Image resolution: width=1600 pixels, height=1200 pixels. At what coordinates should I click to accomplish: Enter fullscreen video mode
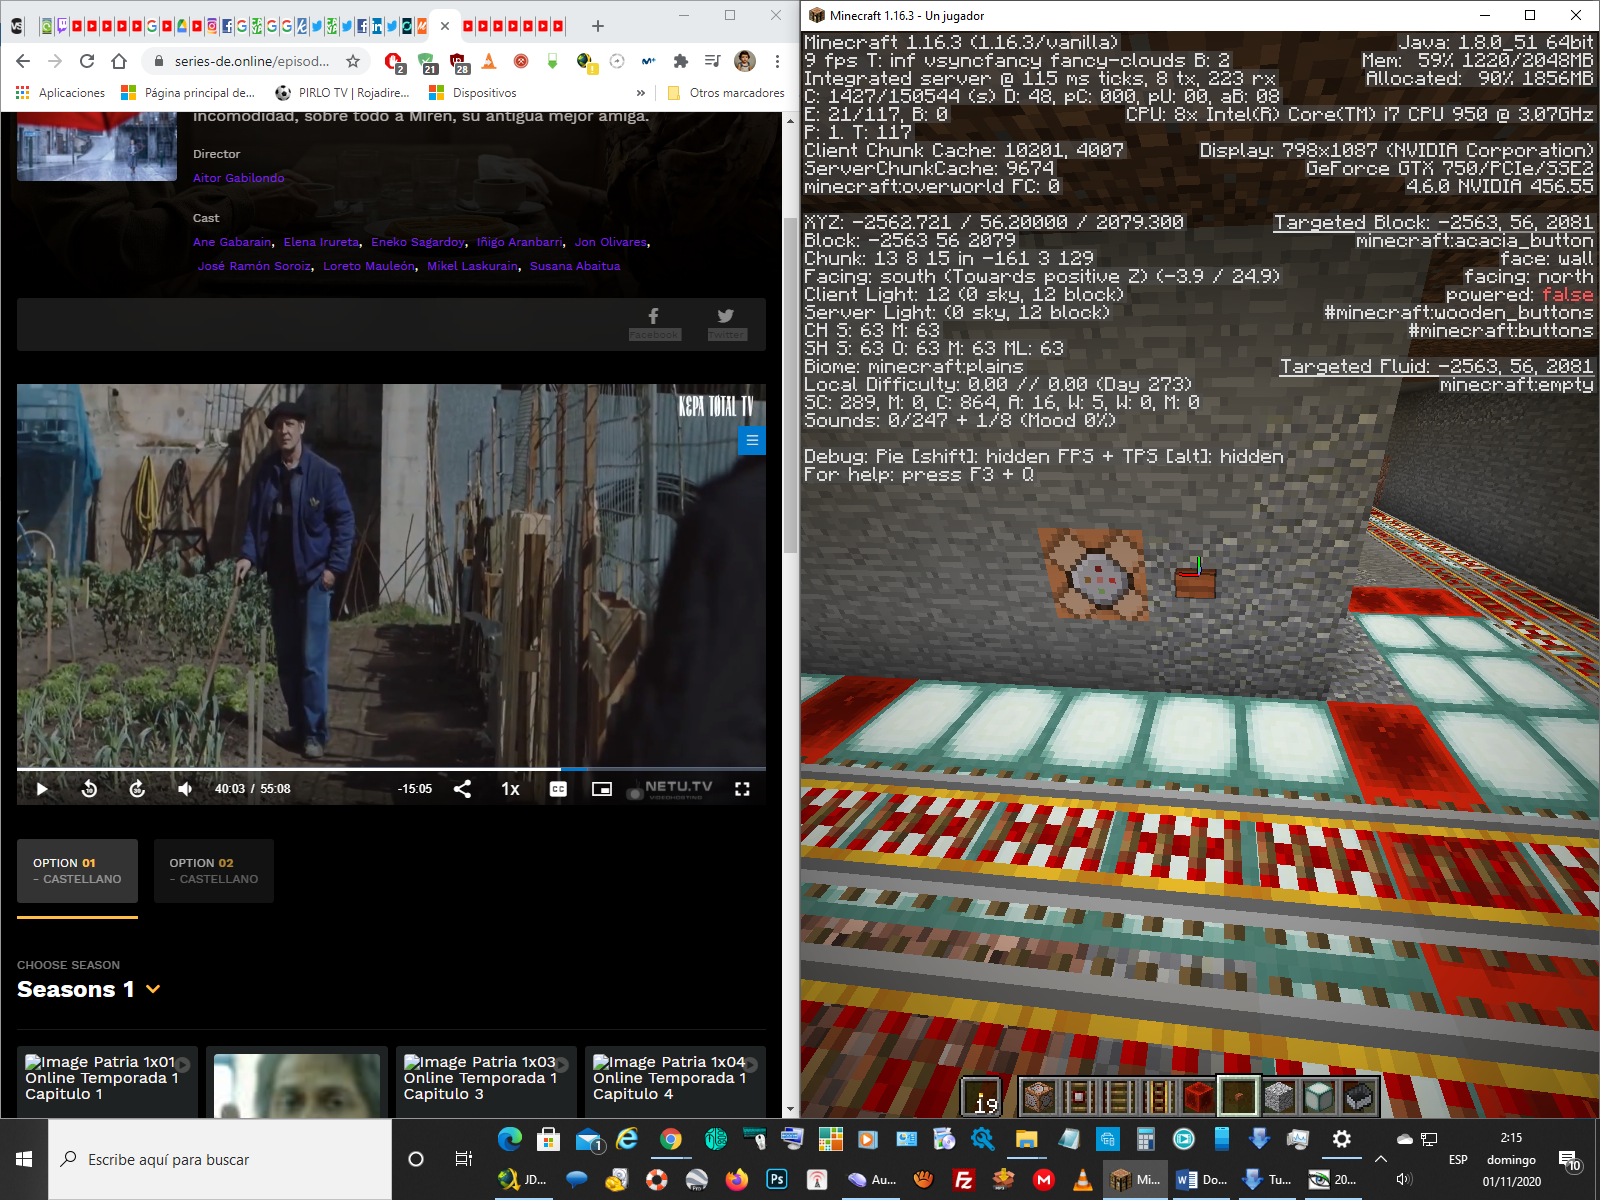tap(742, 789)
